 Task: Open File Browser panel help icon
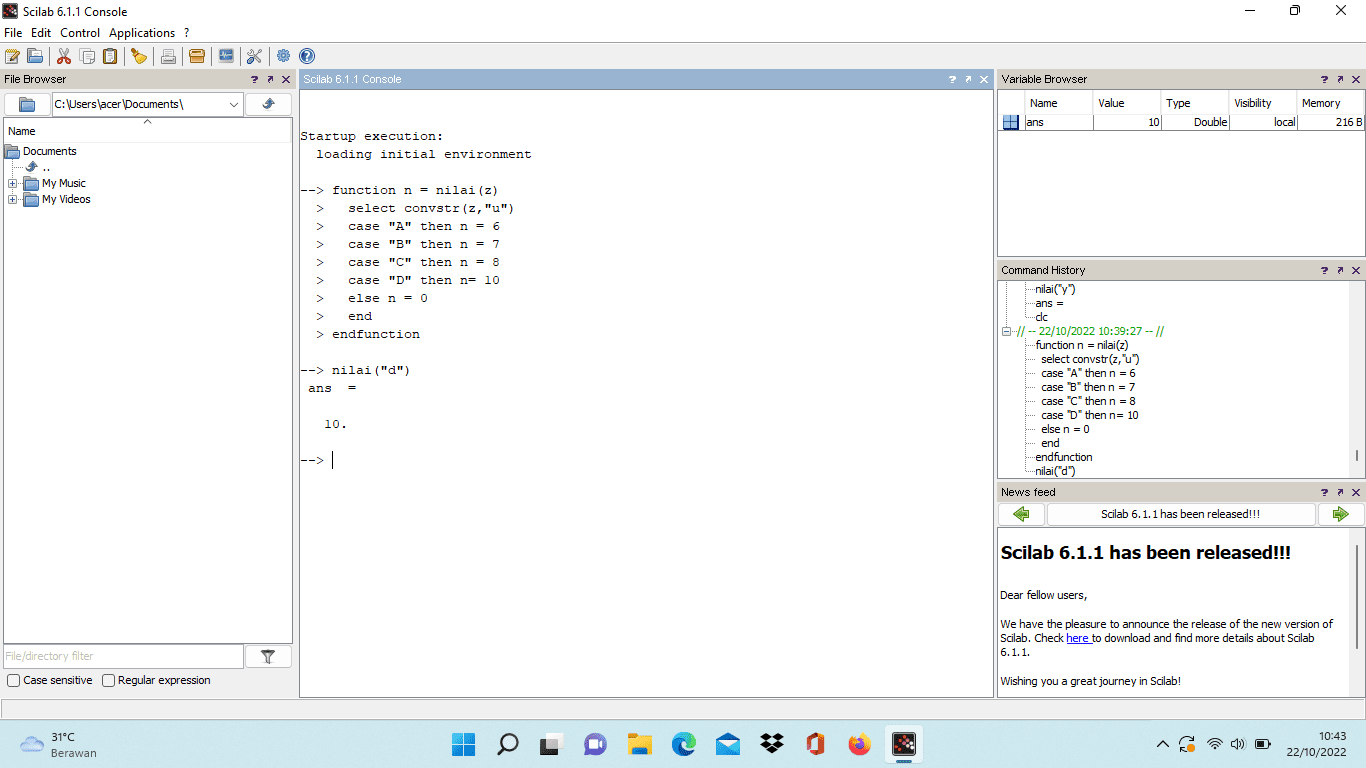tap(254, 79)
